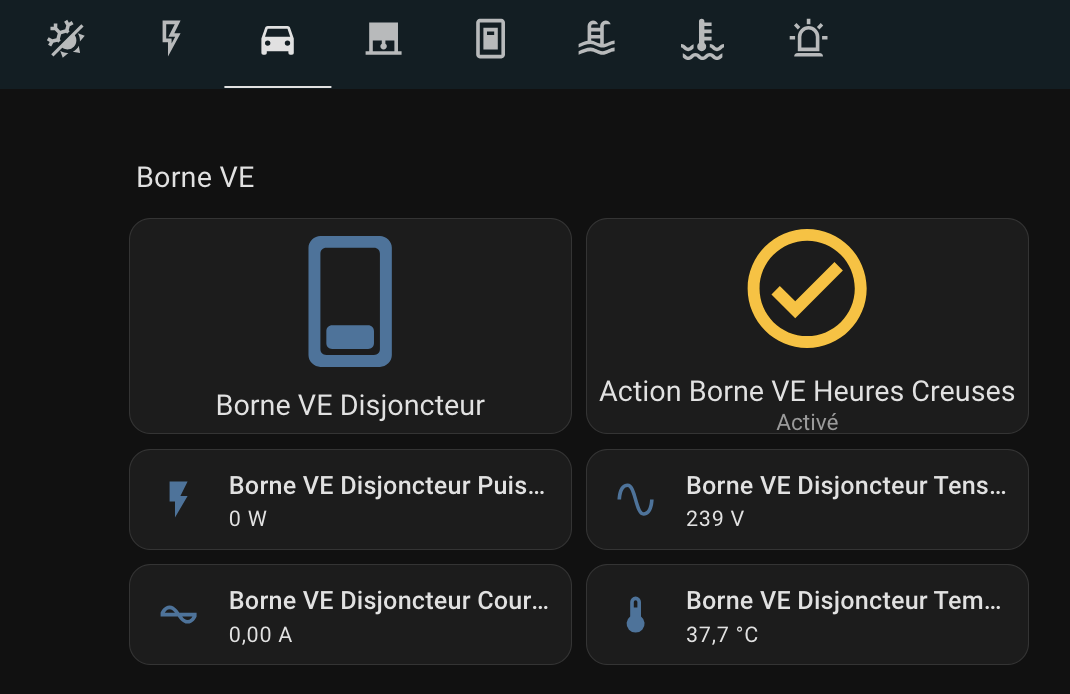Viewport: 1070px width, 694px height.
Task: Toggle the yellow Heures Creuses checkmark icon
Action: [807, 289]
